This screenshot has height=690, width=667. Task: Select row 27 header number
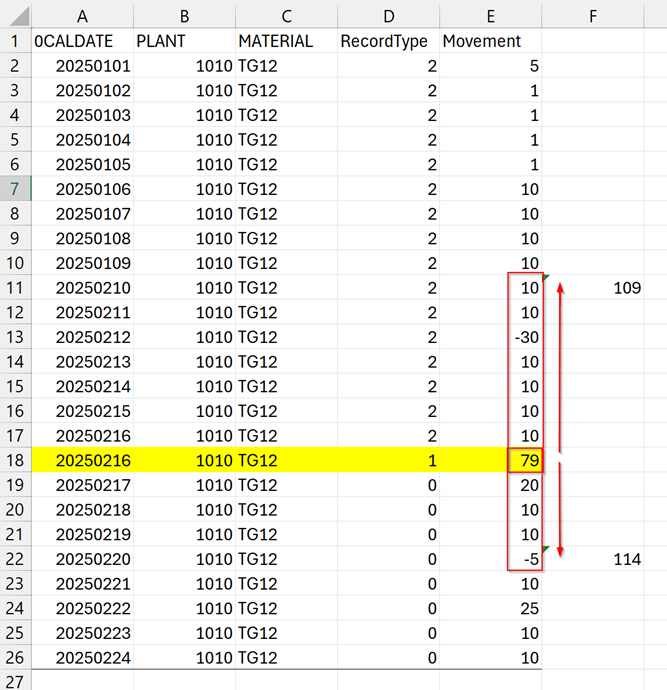pyautogui.click(x=15, y=680)
